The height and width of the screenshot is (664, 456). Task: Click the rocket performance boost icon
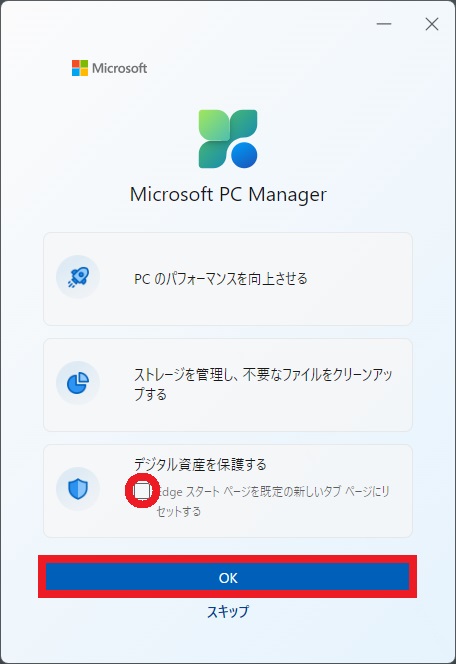click(x=78, y=277)
